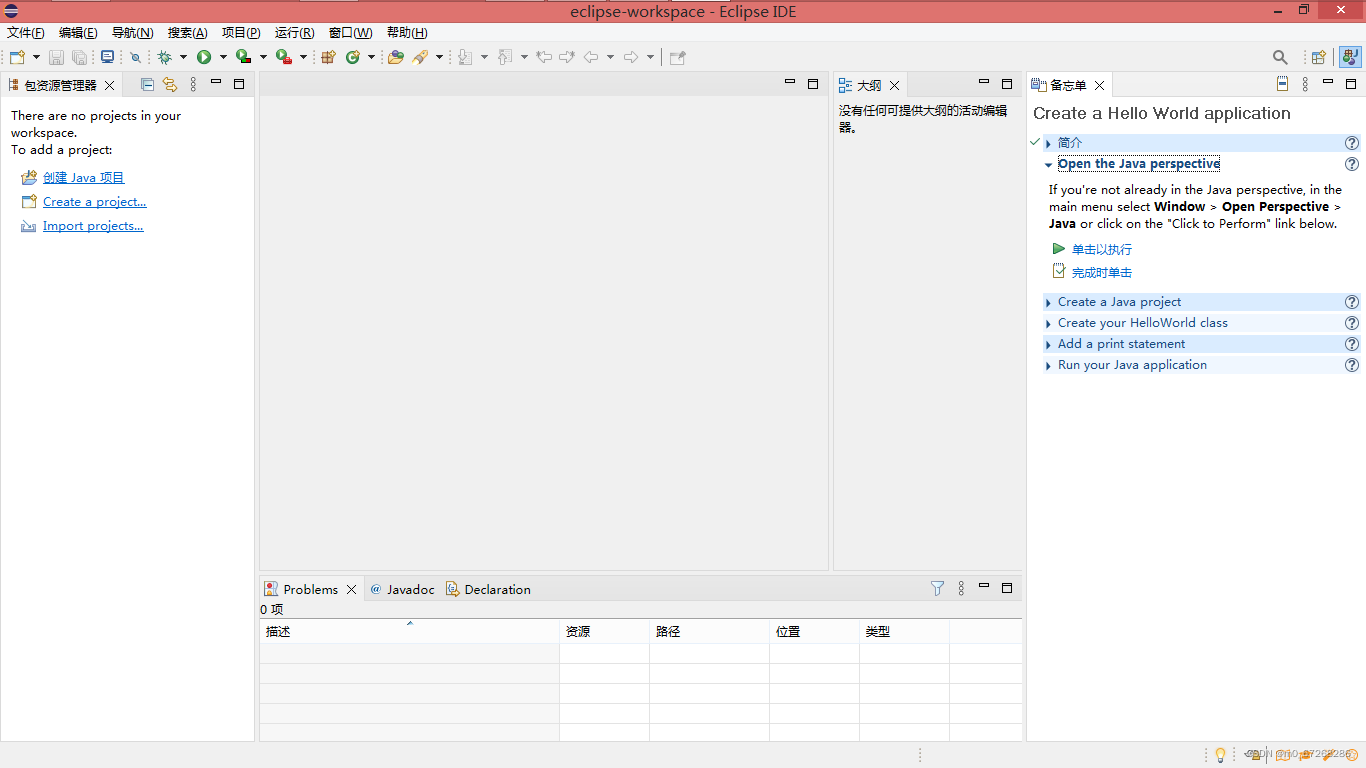Open help for Run your Java application step

point(1352,365)
